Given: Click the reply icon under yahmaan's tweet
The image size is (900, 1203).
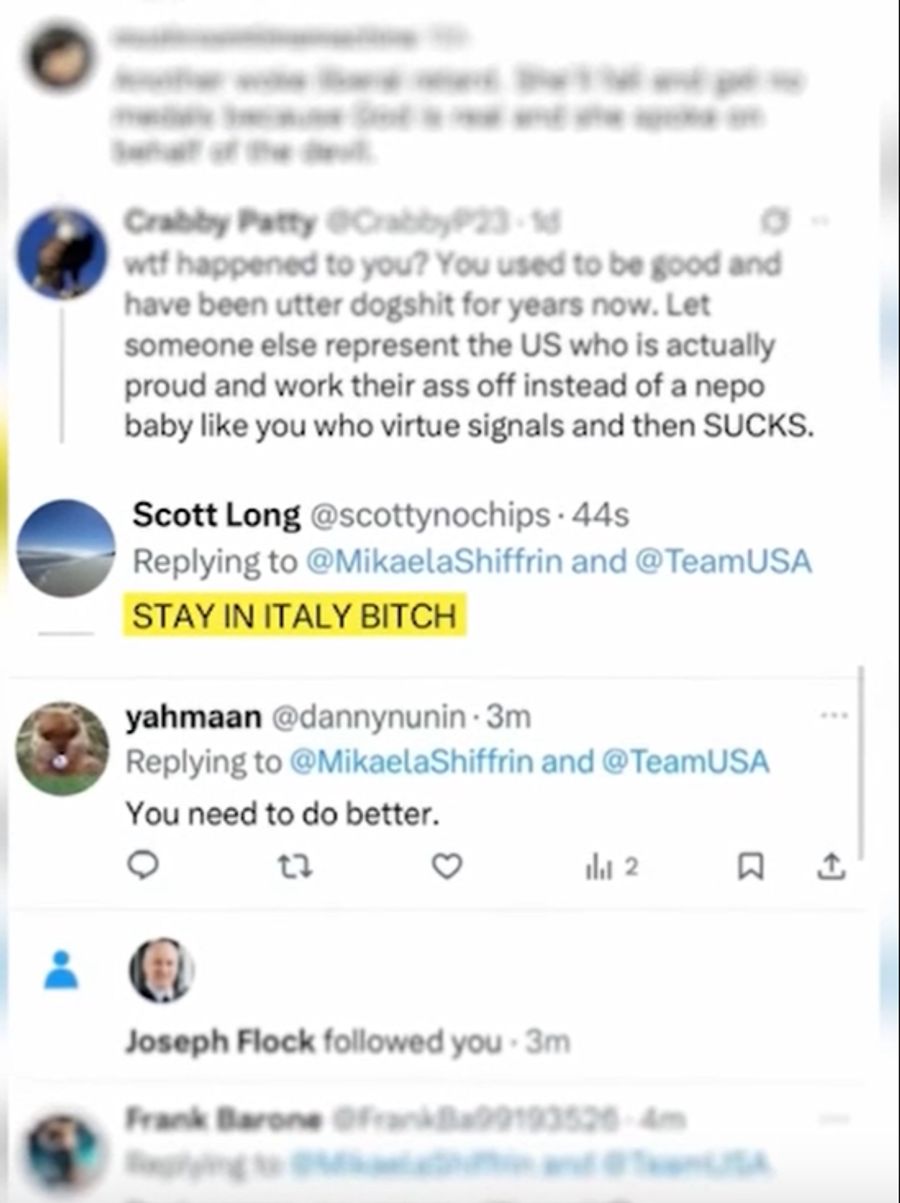Looking at the screenshot, I should coord(145,866).
